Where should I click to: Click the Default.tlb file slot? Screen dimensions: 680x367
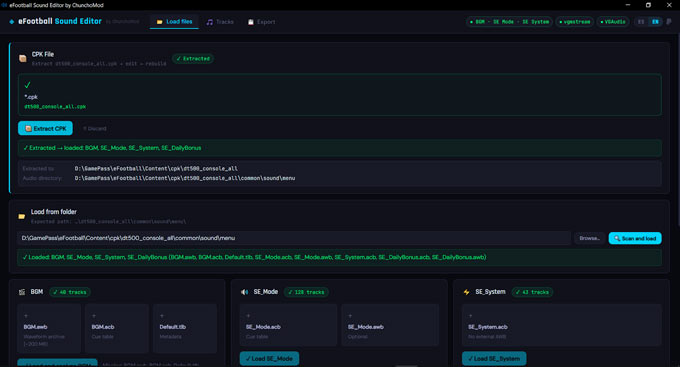(x=185, y=328)
